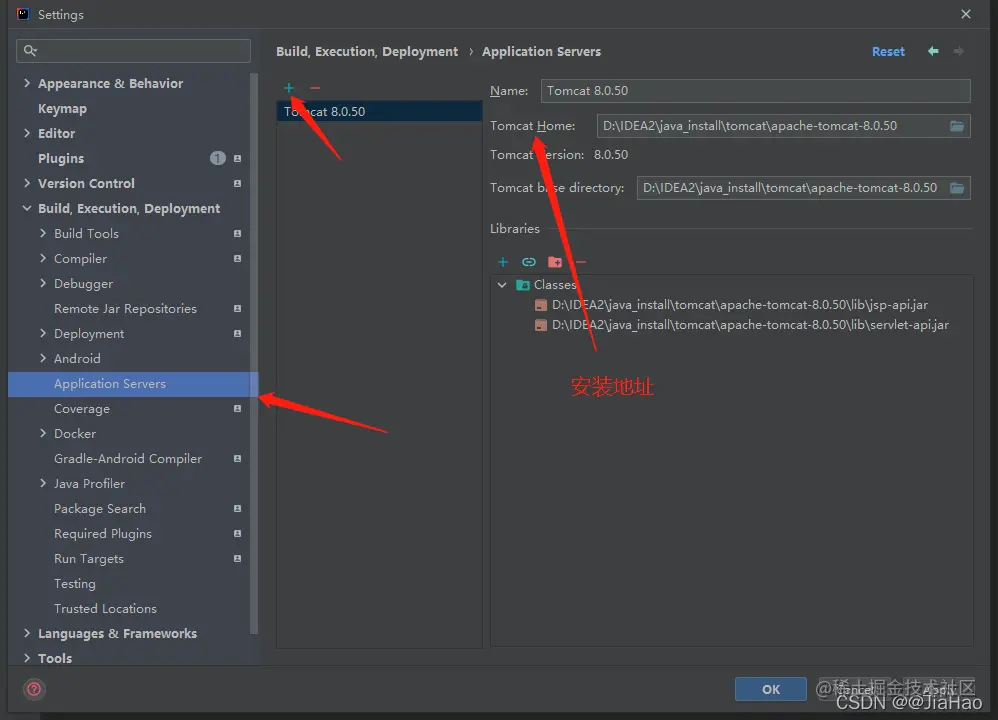Open the Testing settings page
The width and height of the screenshot is (998, 720).
(x=75, y=584)
